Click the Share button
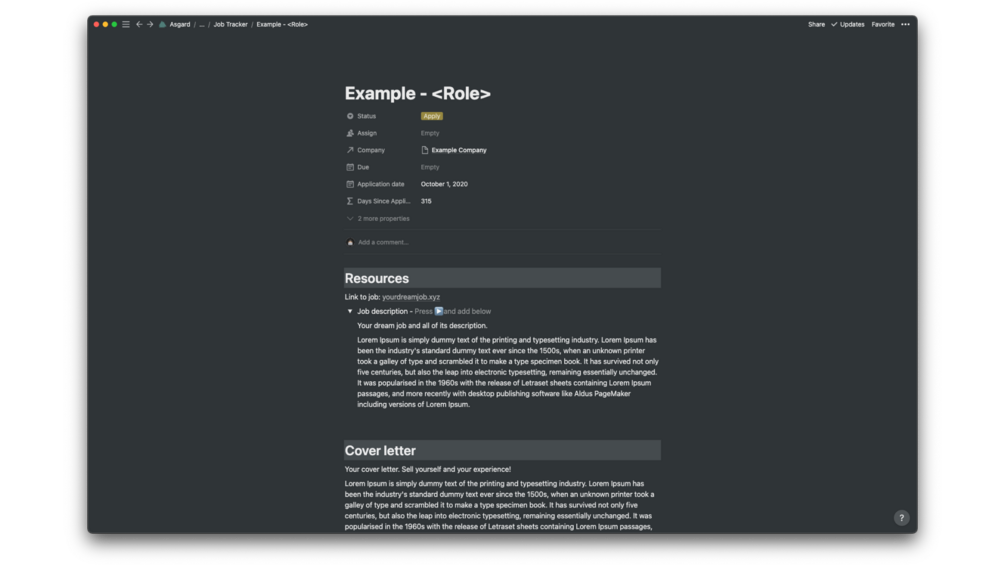This screenshot has width=1005, height=565. (816, 24)
